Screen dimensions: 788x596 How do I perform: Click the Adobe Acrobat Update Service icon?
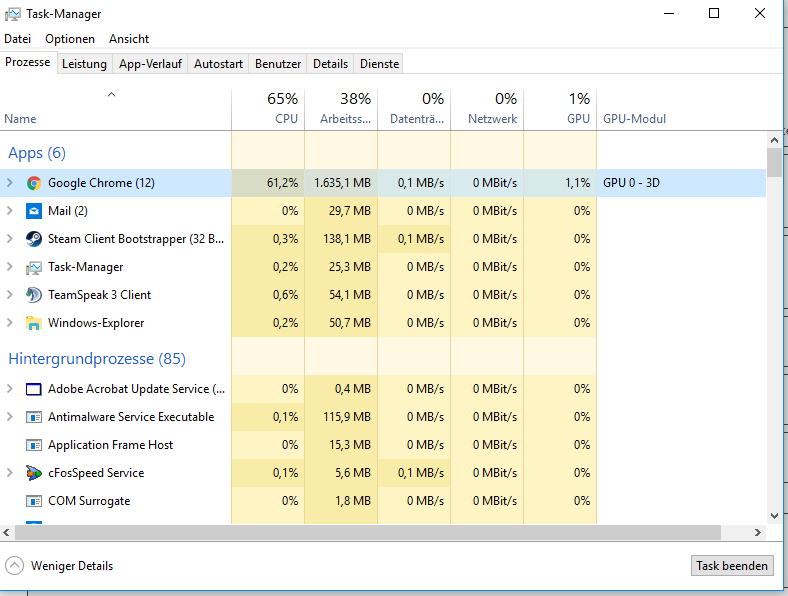[34, 389]
